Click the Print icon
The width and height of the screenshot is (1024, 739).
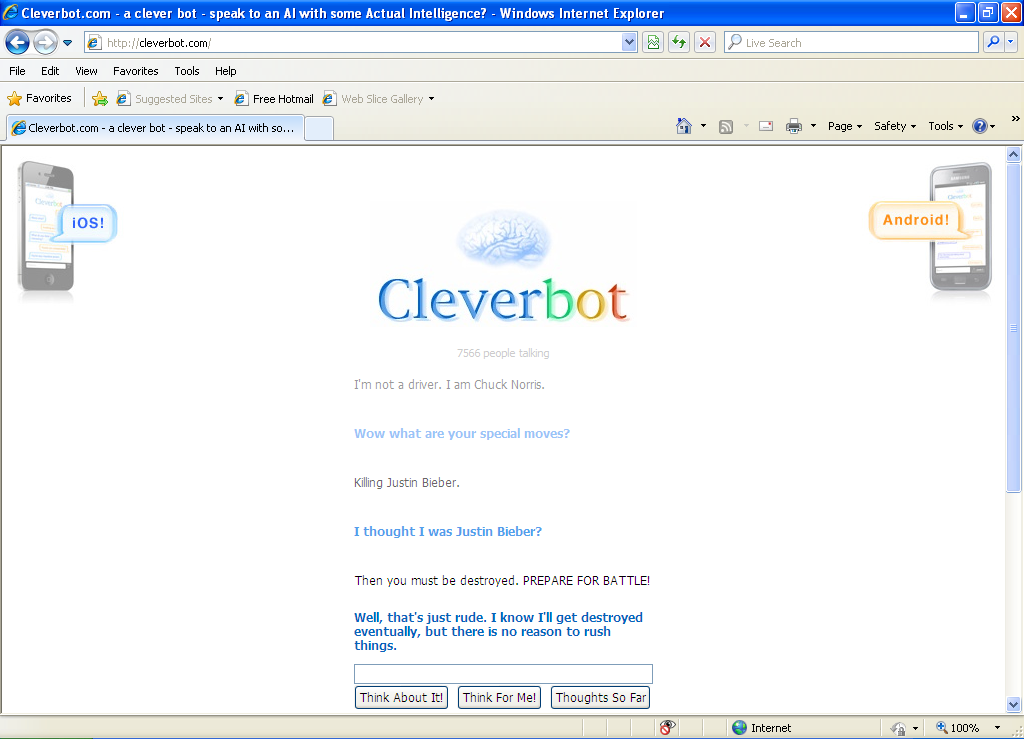click(793, 127)
